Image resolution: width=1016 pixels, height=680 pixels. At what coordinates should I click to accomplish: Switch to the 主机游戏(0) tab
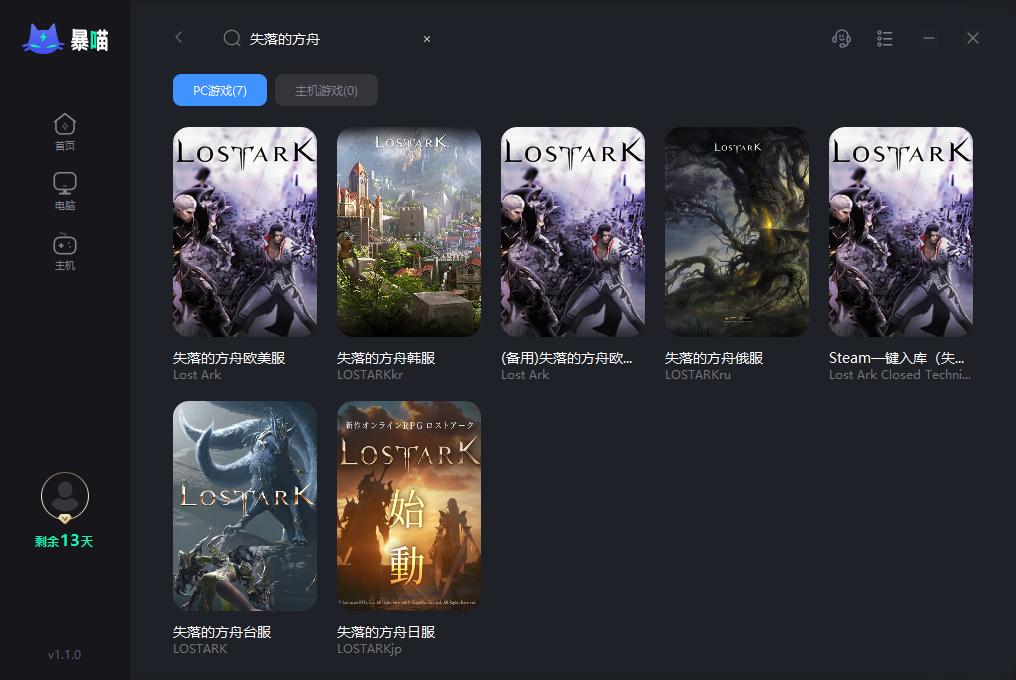327,90
